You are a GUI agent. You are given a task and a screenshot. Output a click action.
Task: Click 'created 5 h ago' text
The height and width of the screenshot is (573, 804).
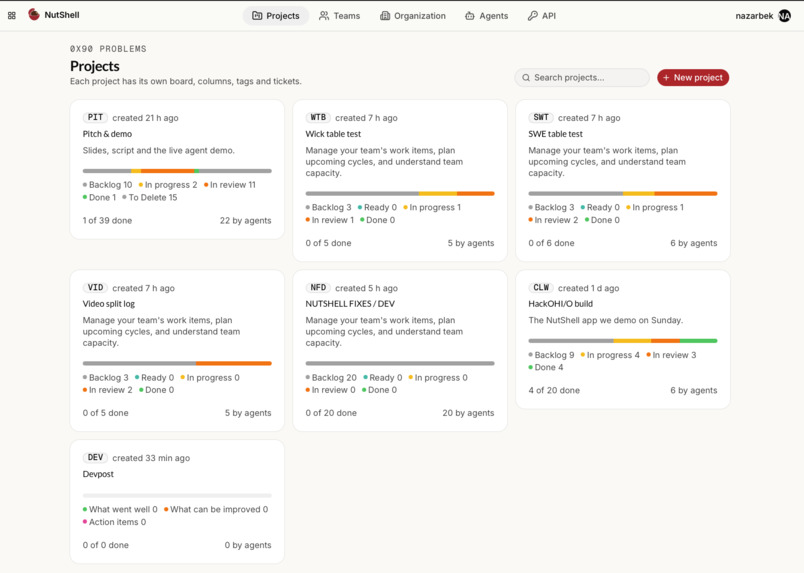366,288
